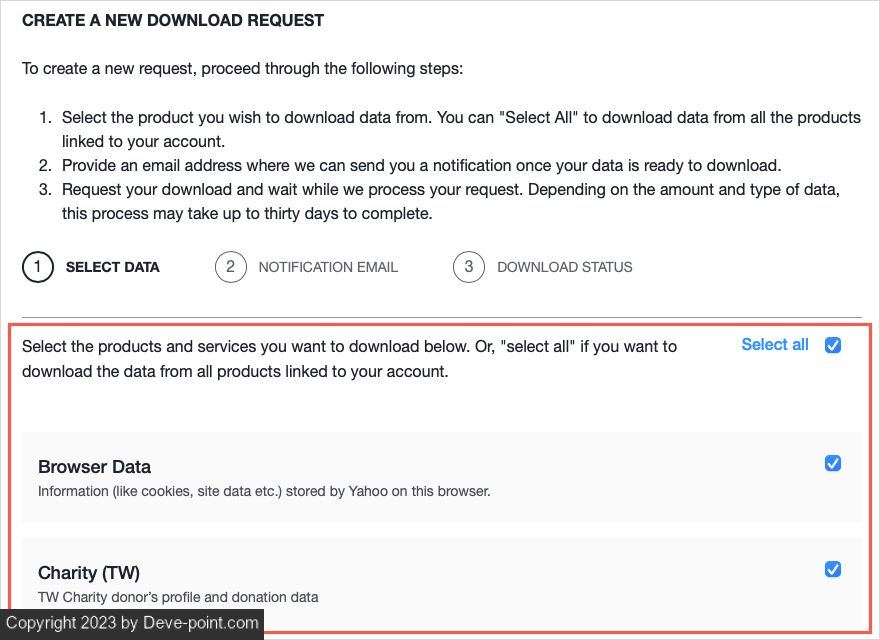The height and width of the screenshot is (640, 880).
Task: Click the Browser Data product heading
Action: click(x=94, y=467)
